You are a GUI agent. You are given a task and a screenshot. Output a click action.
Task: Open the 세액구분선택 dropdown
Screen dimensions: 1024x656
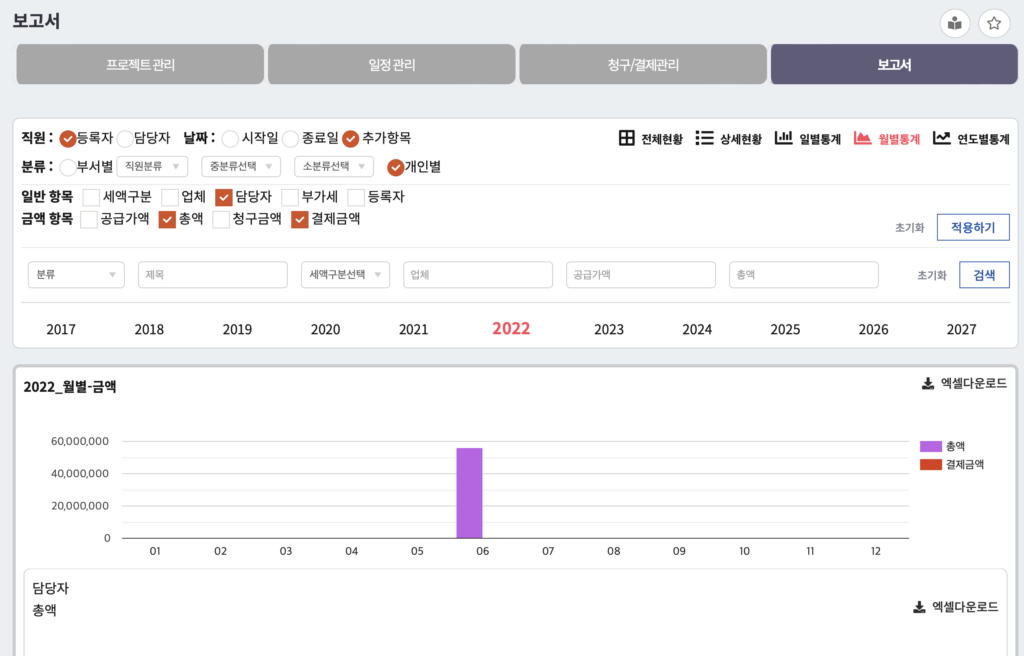345,275
